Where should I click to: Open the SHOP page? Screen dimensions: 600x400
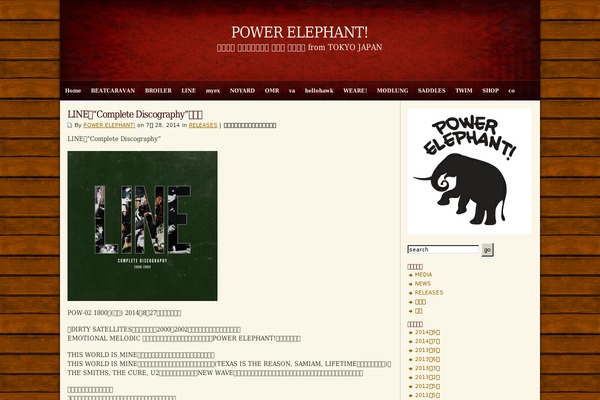[490, 91]
